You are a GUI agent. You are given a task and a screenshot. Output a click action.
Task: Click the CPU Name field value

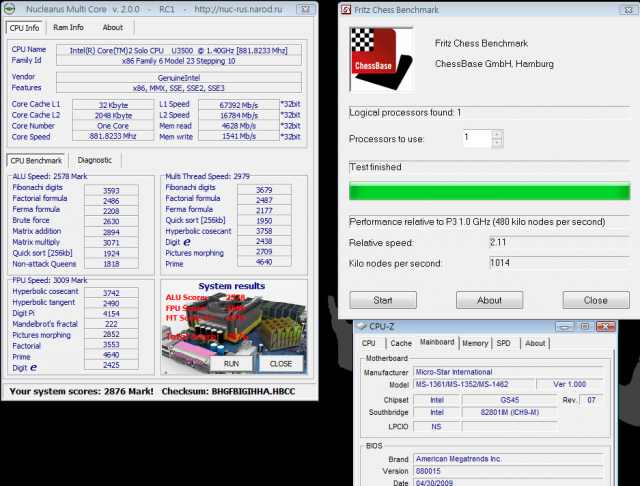click(x=179, y=50)
